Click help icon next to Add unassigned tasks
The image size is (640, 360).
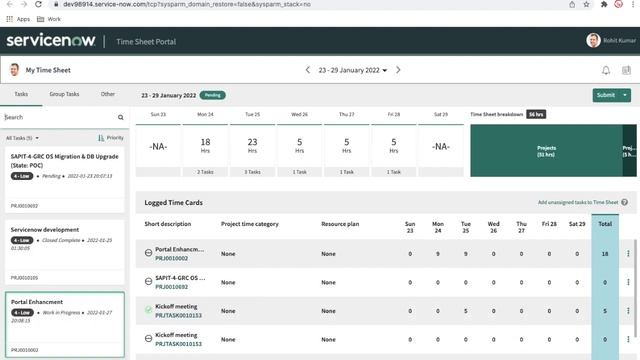624,202
